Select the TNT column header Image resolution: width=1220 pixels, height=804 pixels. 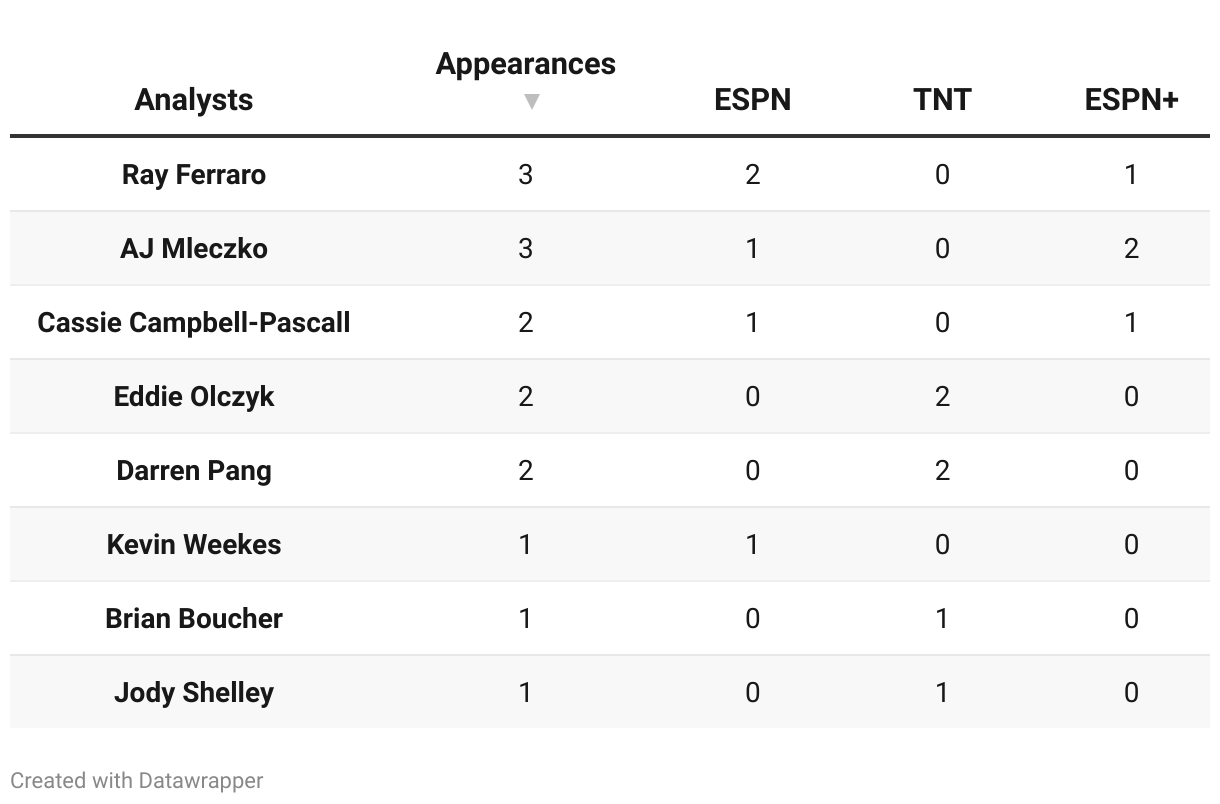click(941, 100)
